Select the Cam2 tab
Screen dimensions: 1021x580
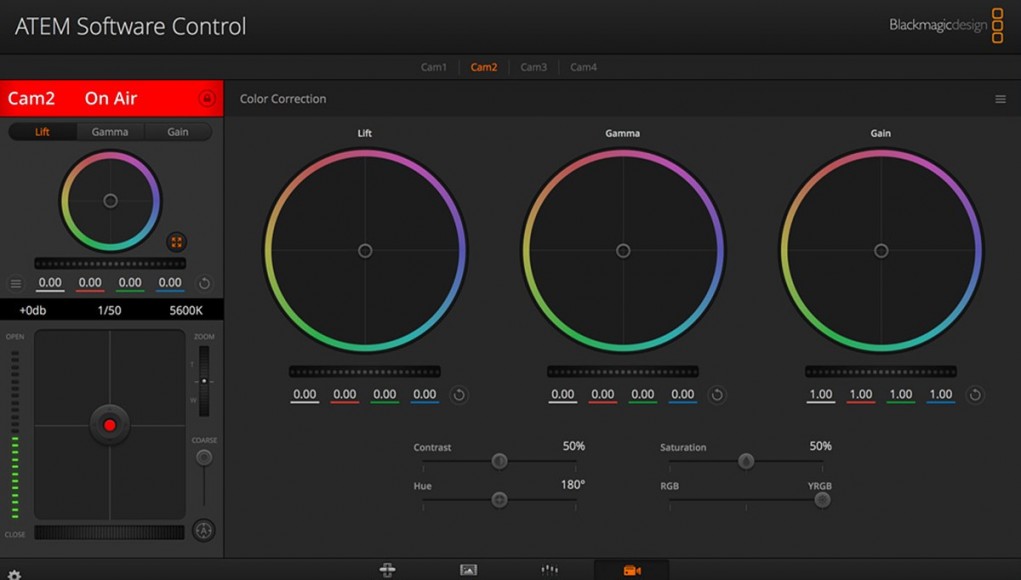tap(484, 67)
